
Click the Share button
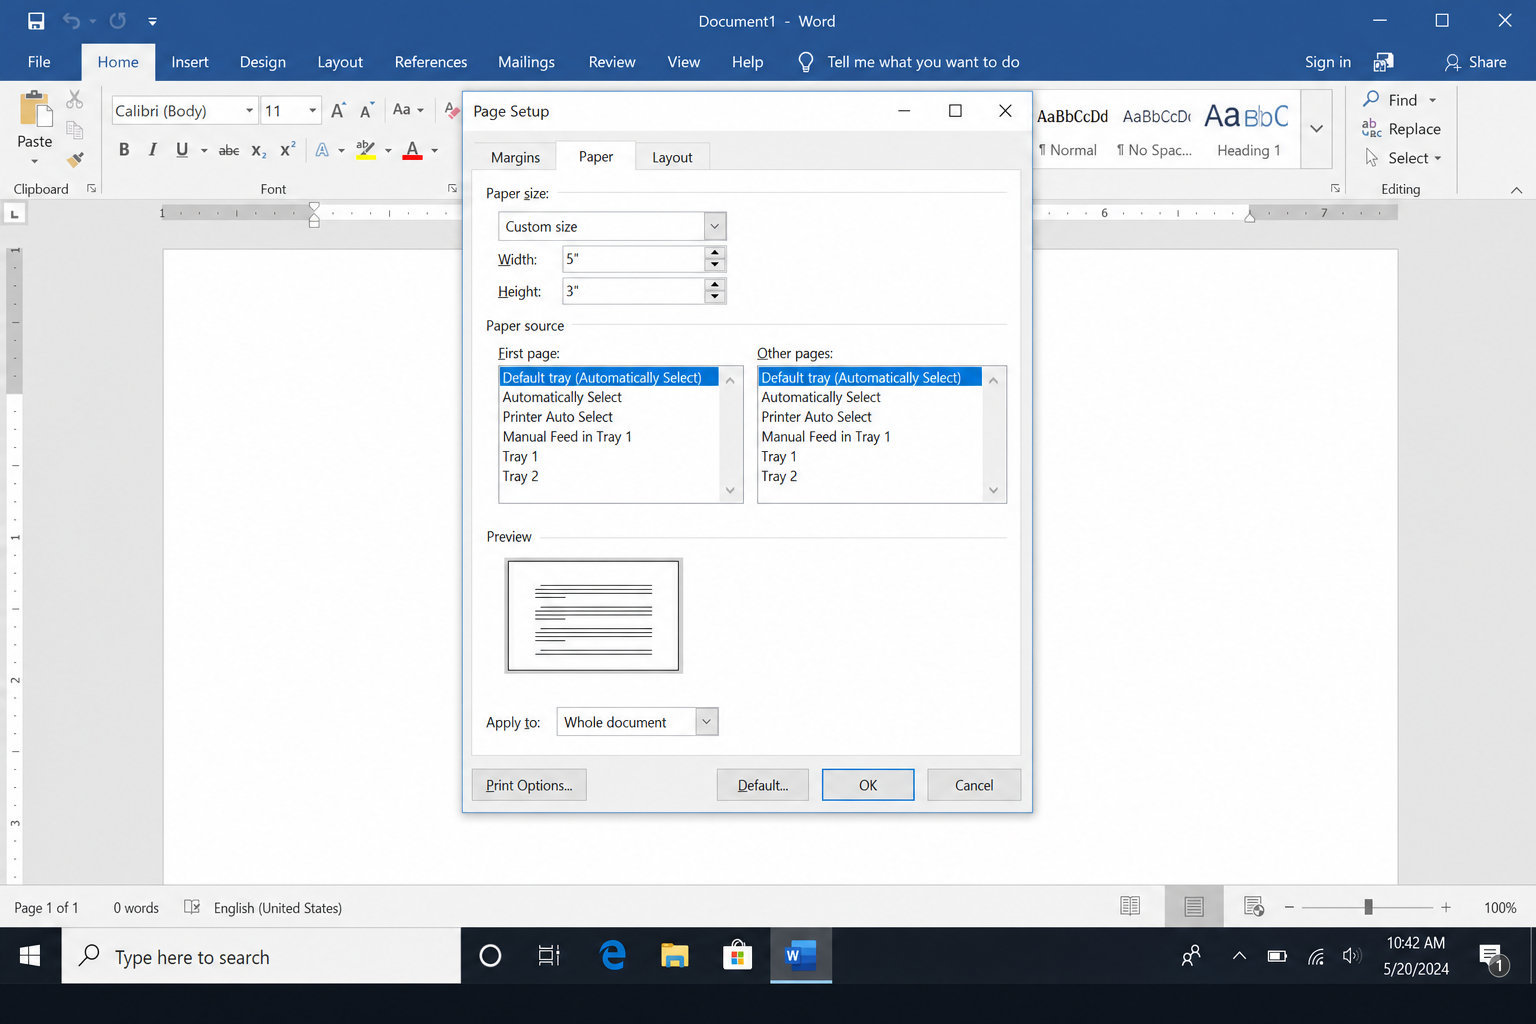pyautogui.click(x=1475, y=62)
